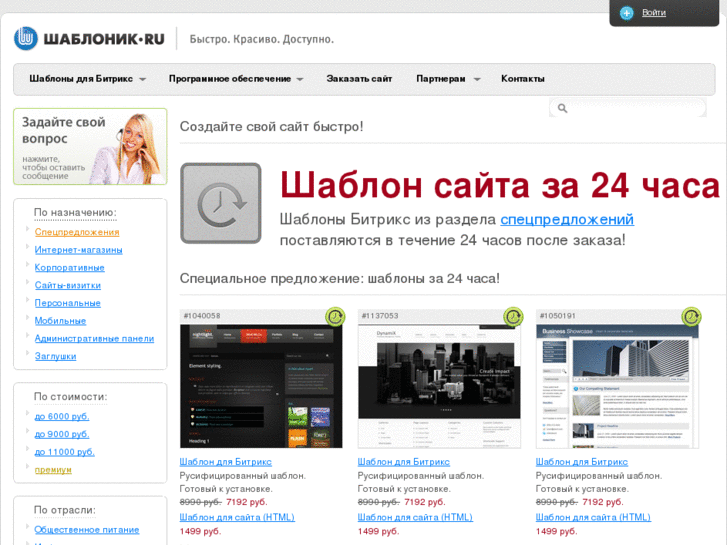Click the #1137053 template number
The height and width of the screenshot is (545, 727).
(380, 316)
